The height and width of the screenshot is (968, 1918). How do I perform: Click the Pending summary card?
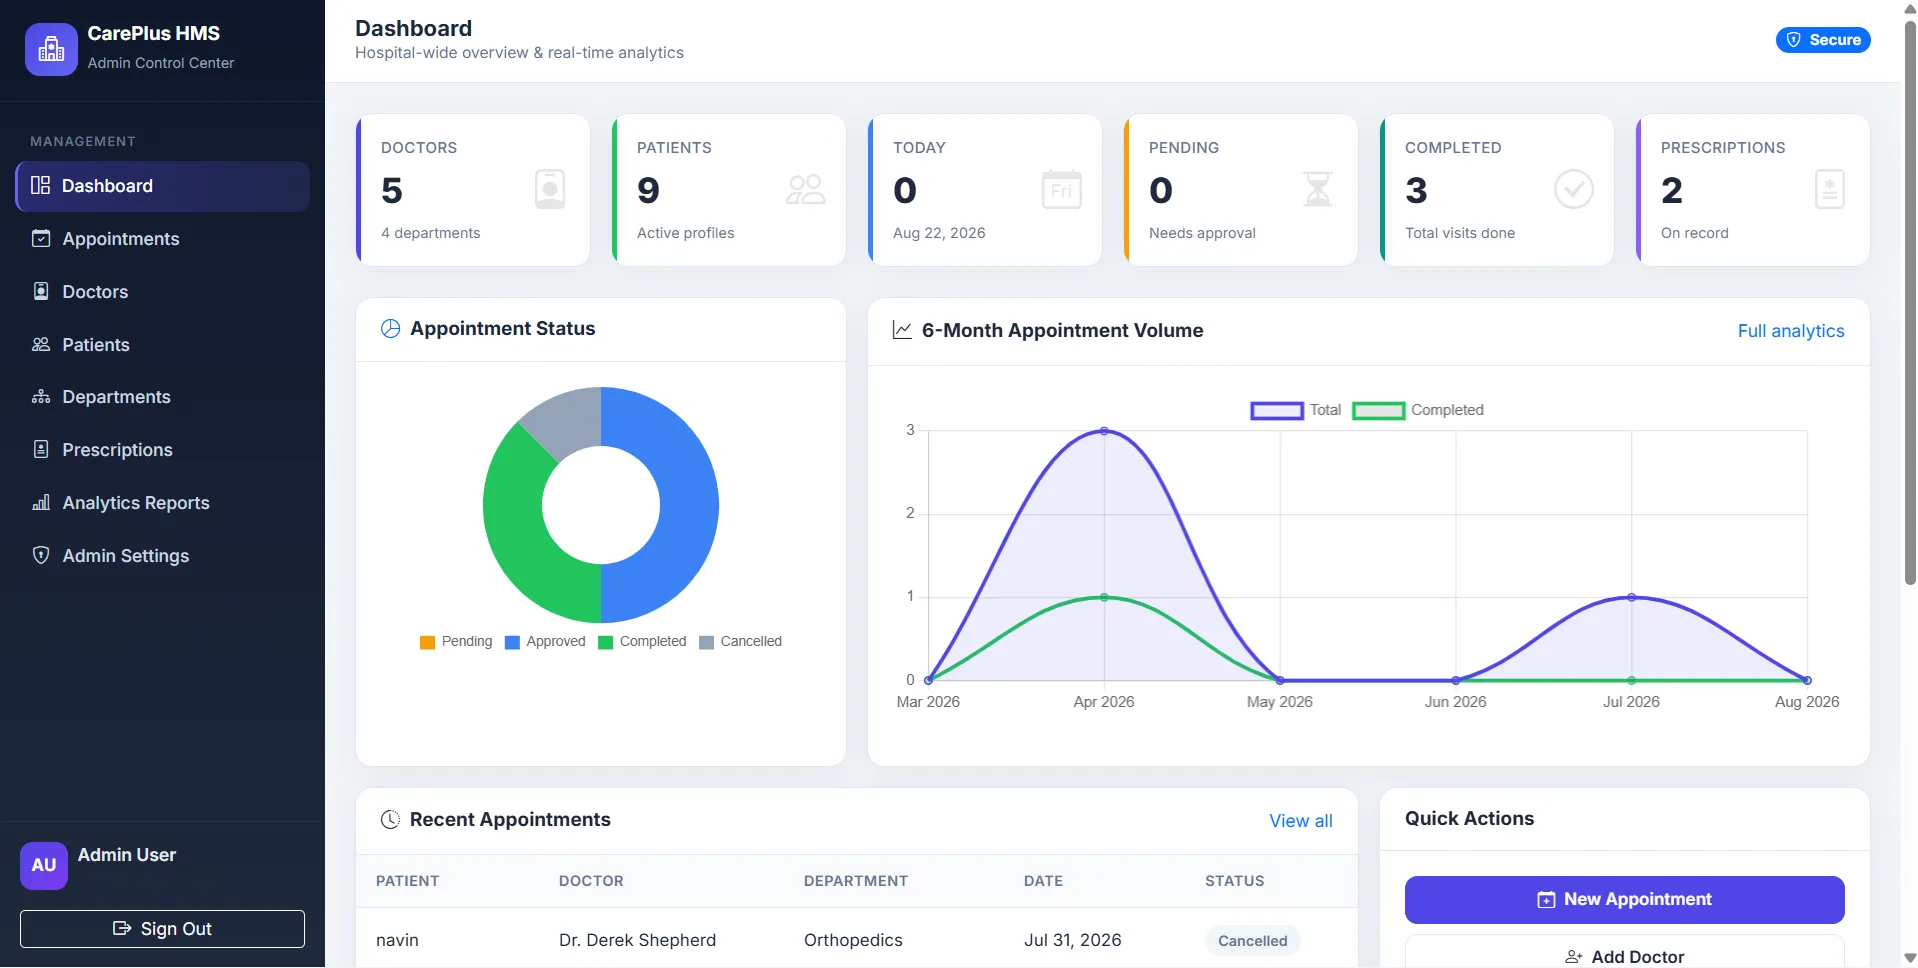click(x=1241, y=190)
